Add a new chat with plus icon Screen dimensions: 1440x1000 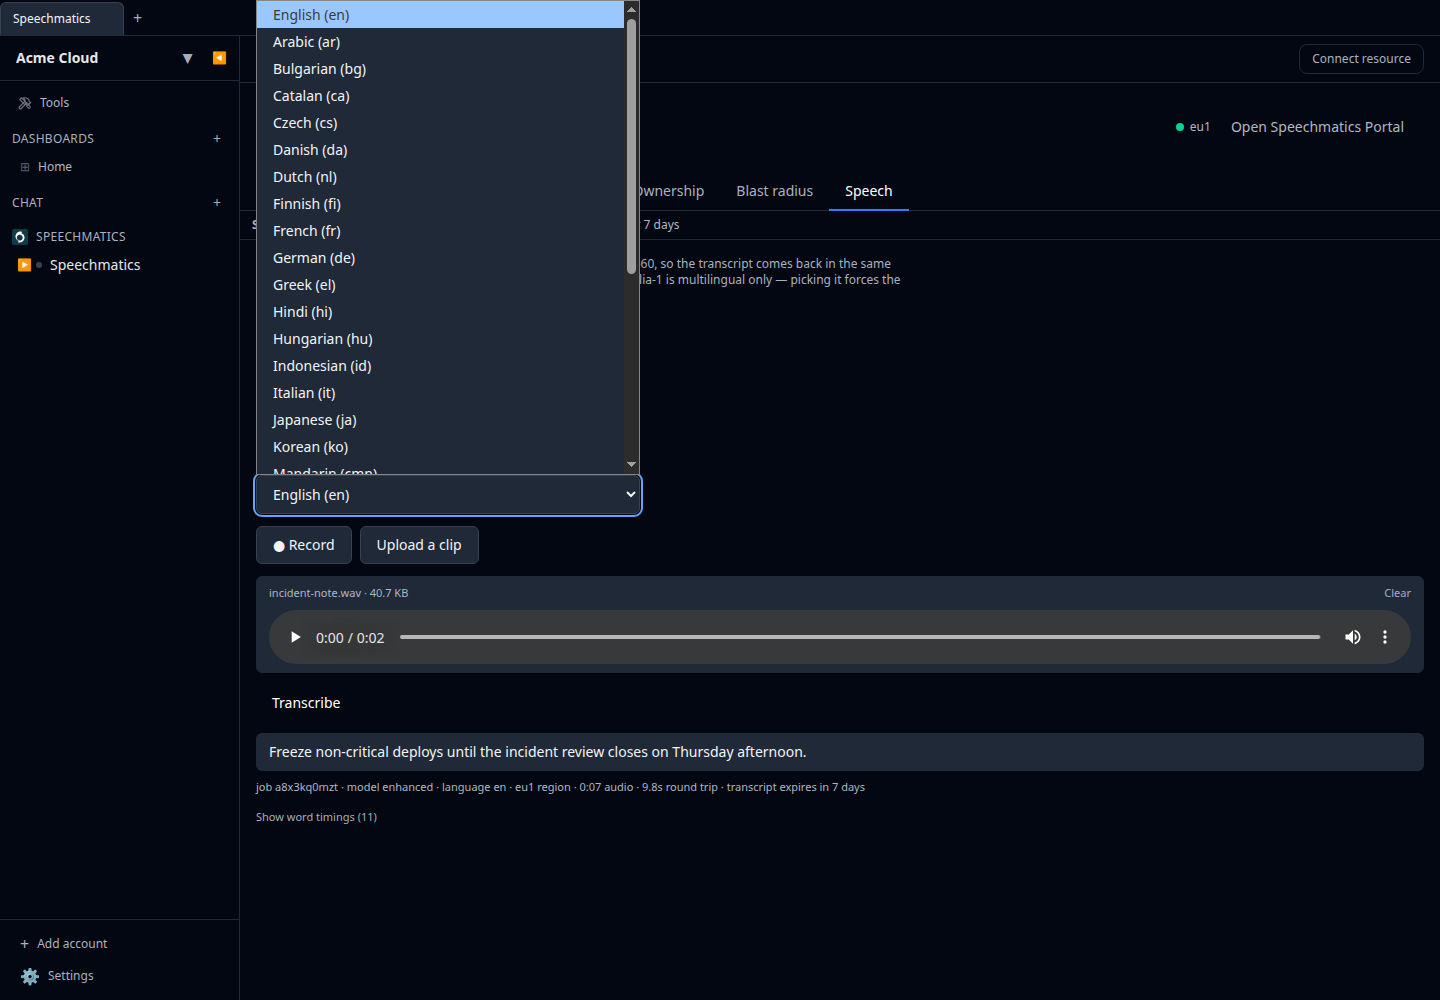(217, 203)
